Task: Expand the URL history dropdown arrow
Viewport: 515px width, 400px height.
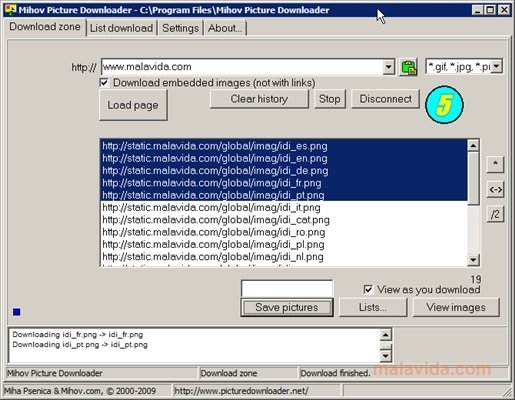Action: tap(388, 67)
